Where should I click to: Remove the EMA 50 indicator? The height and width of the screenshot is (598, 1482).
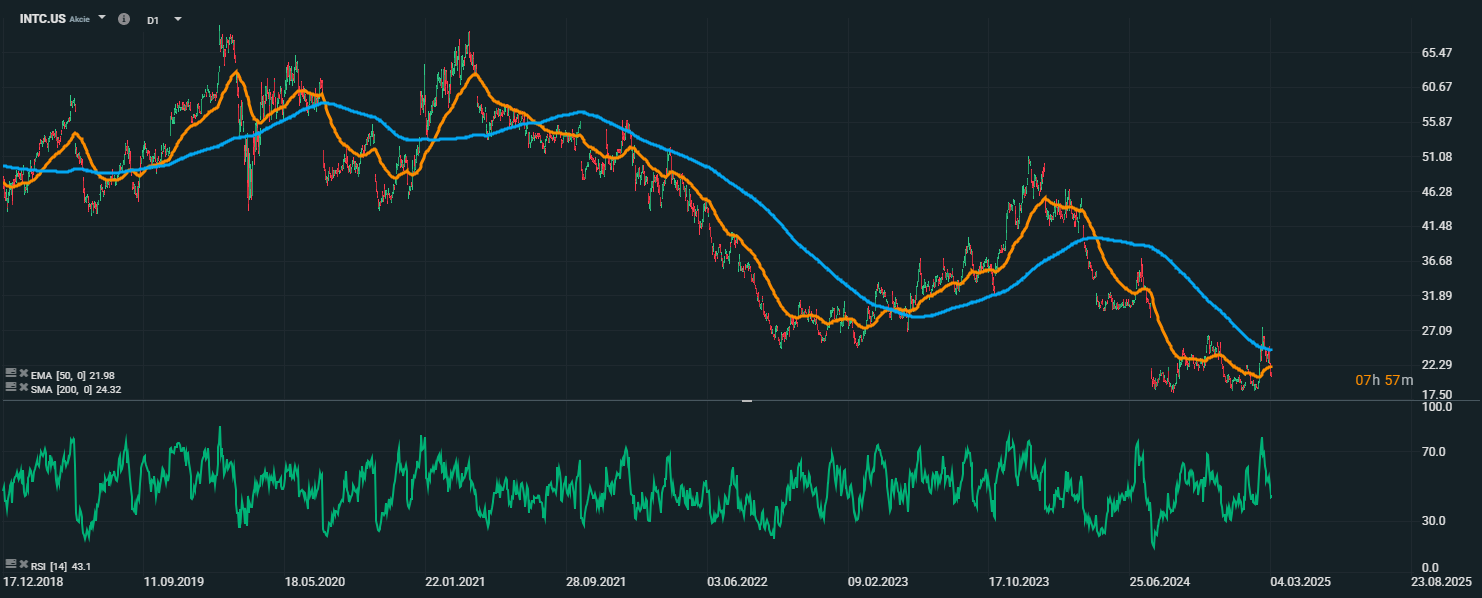point(23,373)
